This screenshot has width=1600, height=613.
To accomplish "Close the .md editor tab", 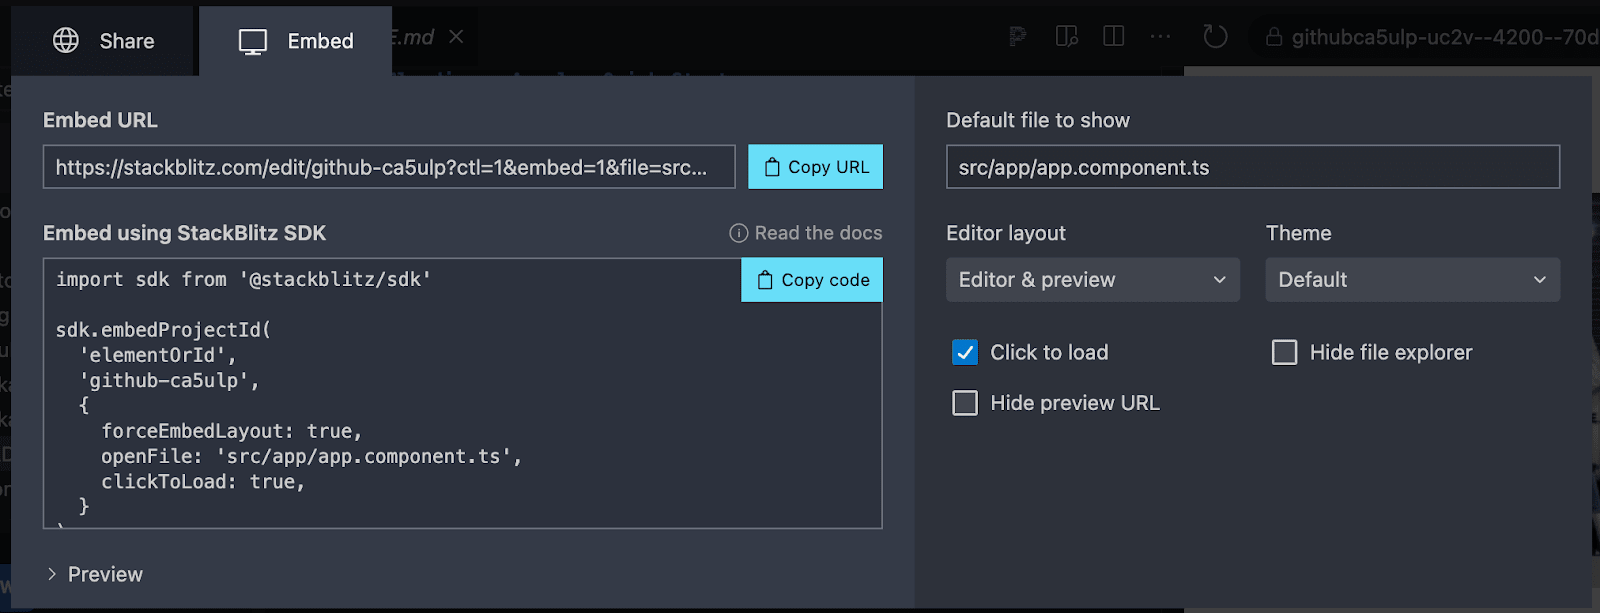I will click(456, 37).
